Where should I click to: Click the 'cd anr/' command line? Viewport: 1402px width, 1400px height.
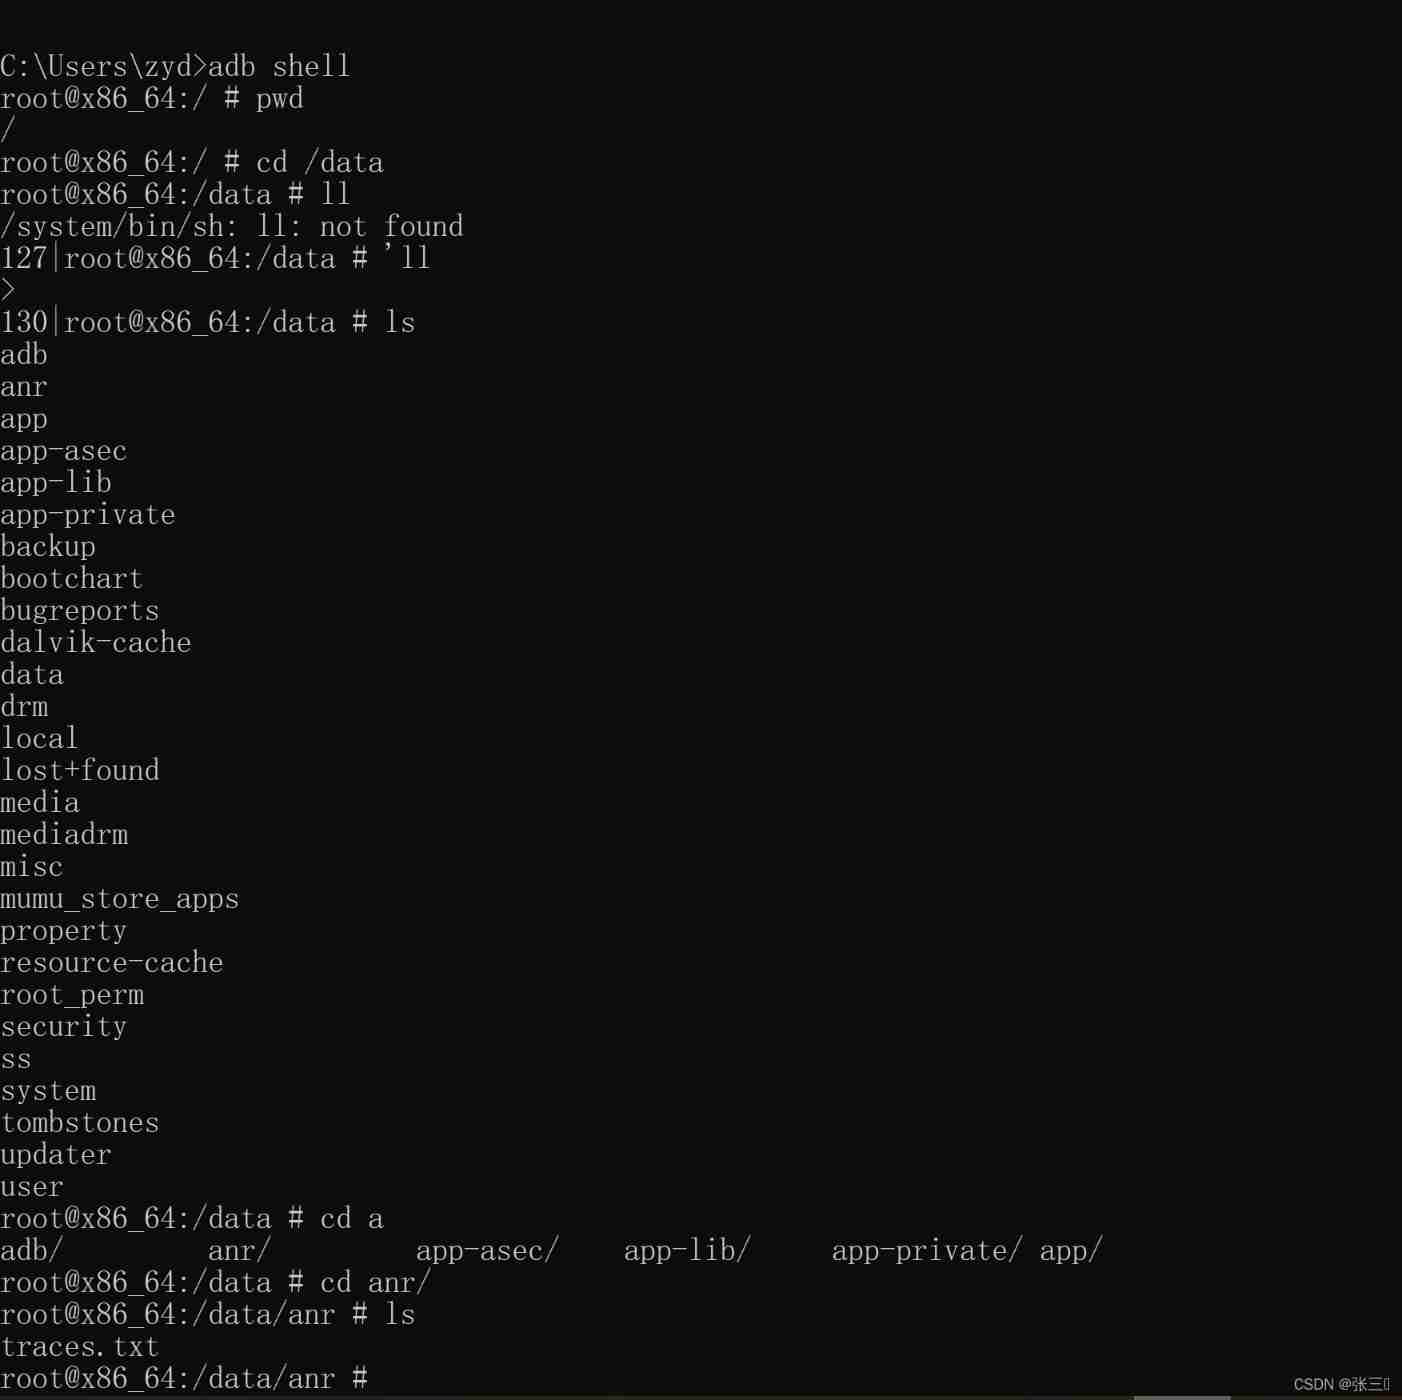click(216, 1282)
